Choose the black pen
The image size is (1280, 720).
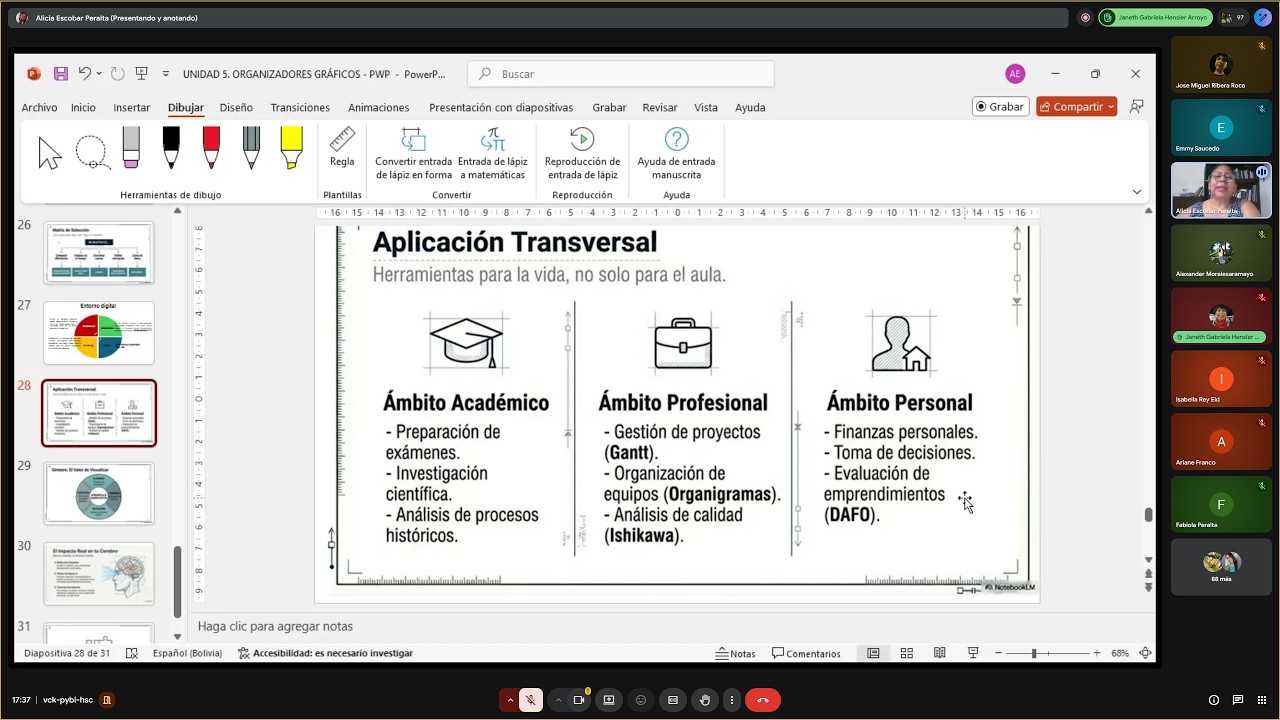click(171, 148)
